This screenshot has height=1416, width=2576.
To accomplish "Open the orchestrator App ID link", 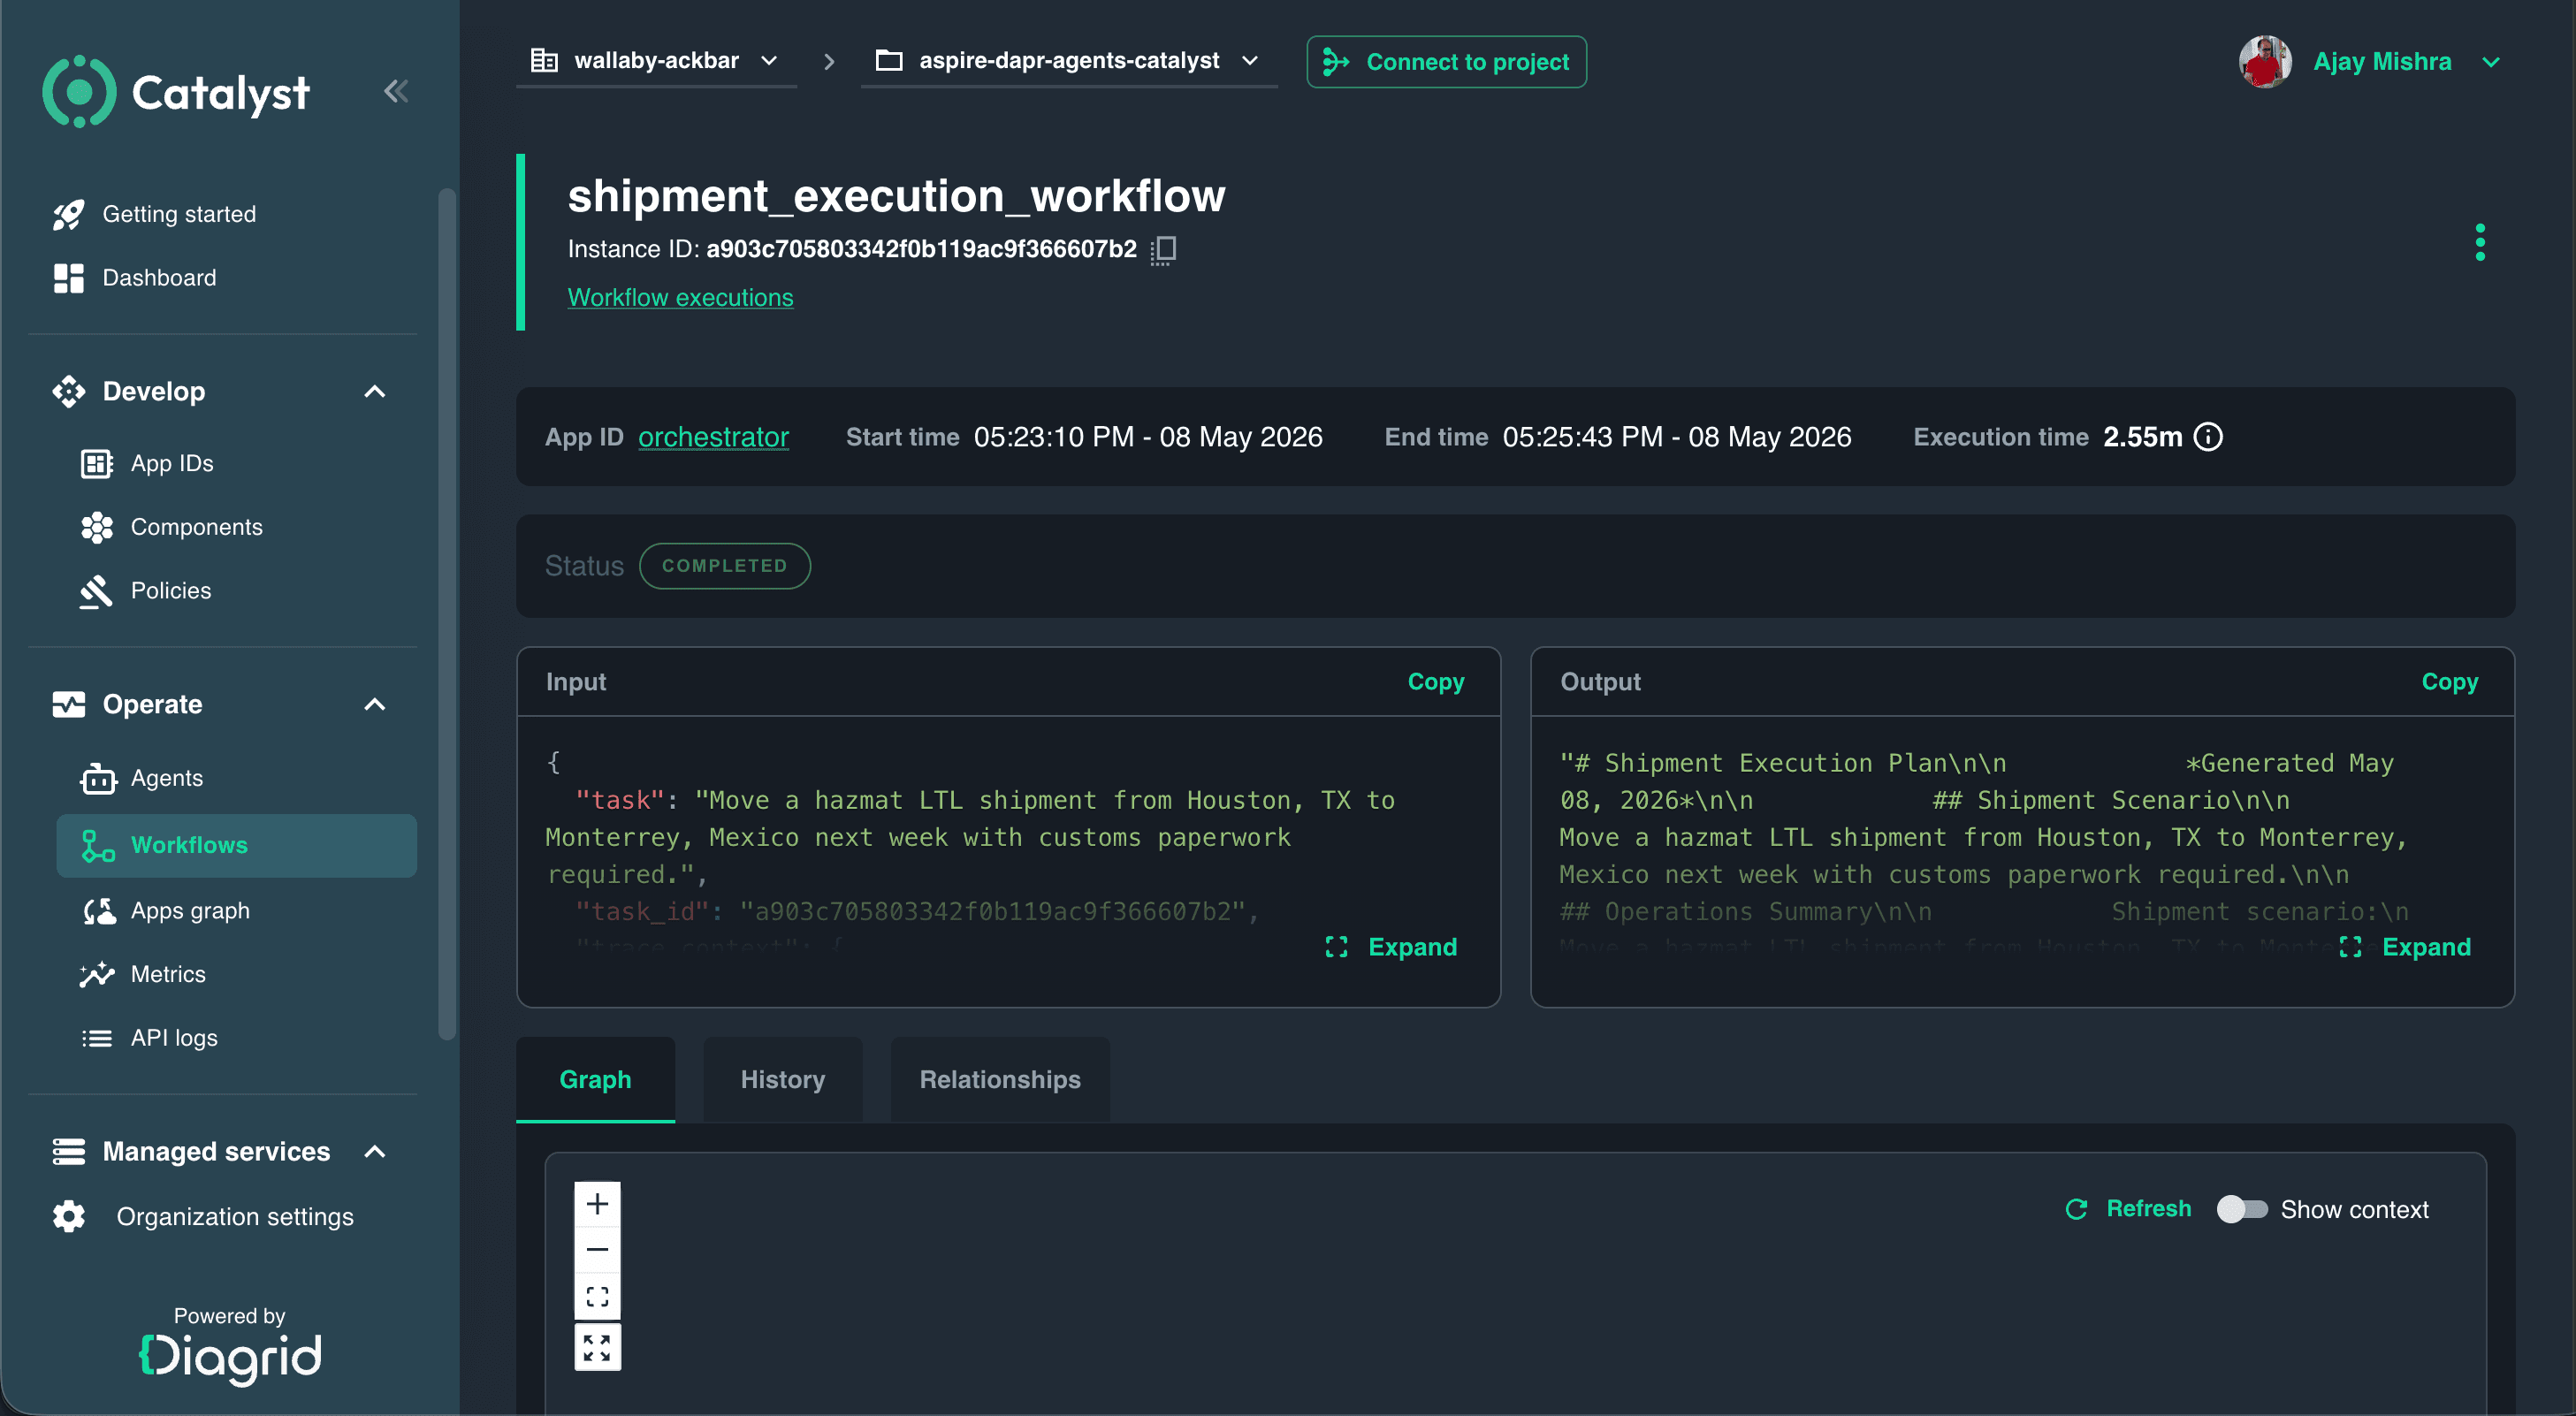I will click(714, 437).
